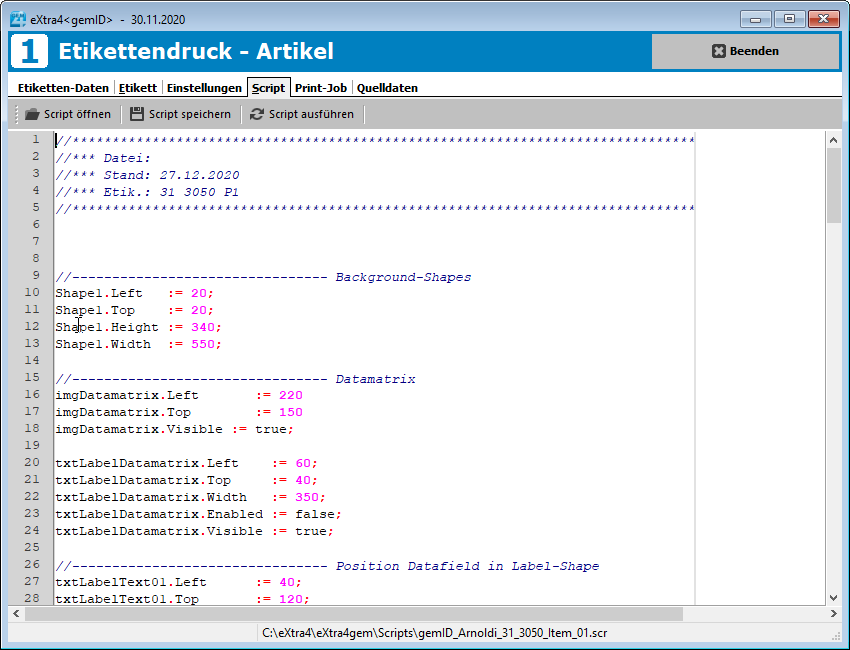View the Quelldaten tab
Image resolution: width=850 pixels, height=650 pixels.
coord(386,87)
